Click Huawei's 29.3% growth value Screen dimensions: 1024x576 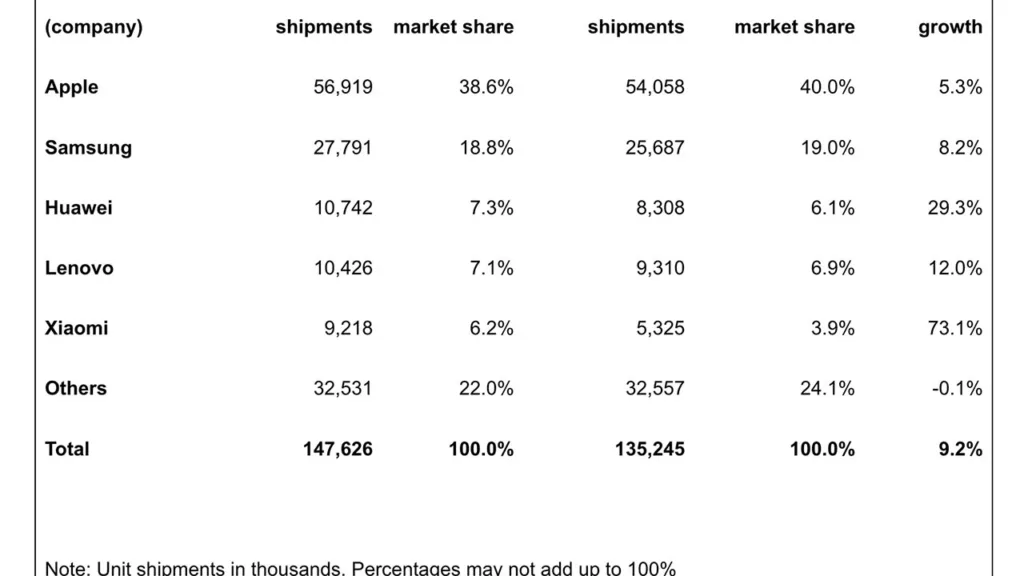click(x=955, y=208)
